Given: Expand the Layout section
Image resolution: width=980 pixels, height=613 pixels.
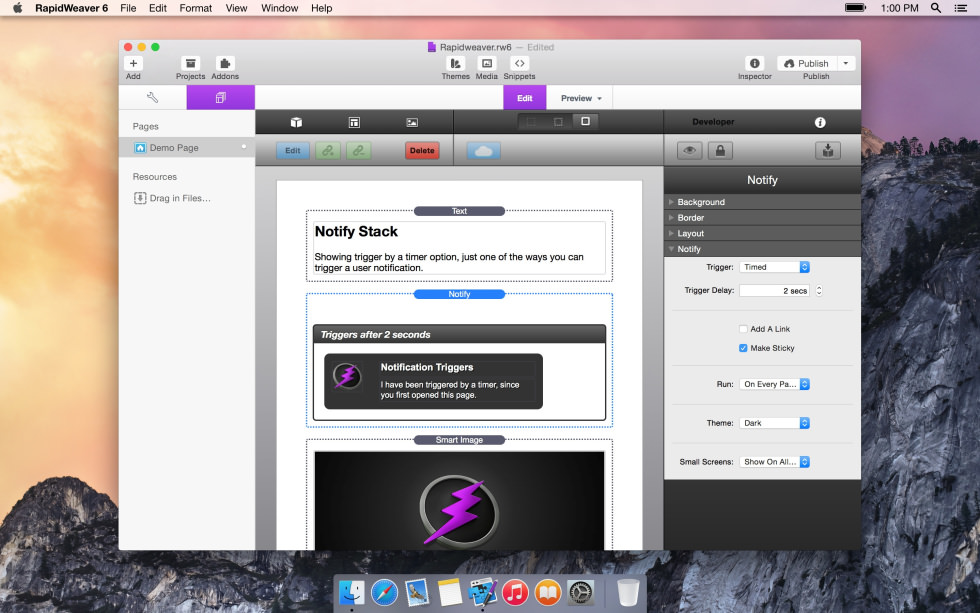Looking at the screenshot, I should [762, 233].
